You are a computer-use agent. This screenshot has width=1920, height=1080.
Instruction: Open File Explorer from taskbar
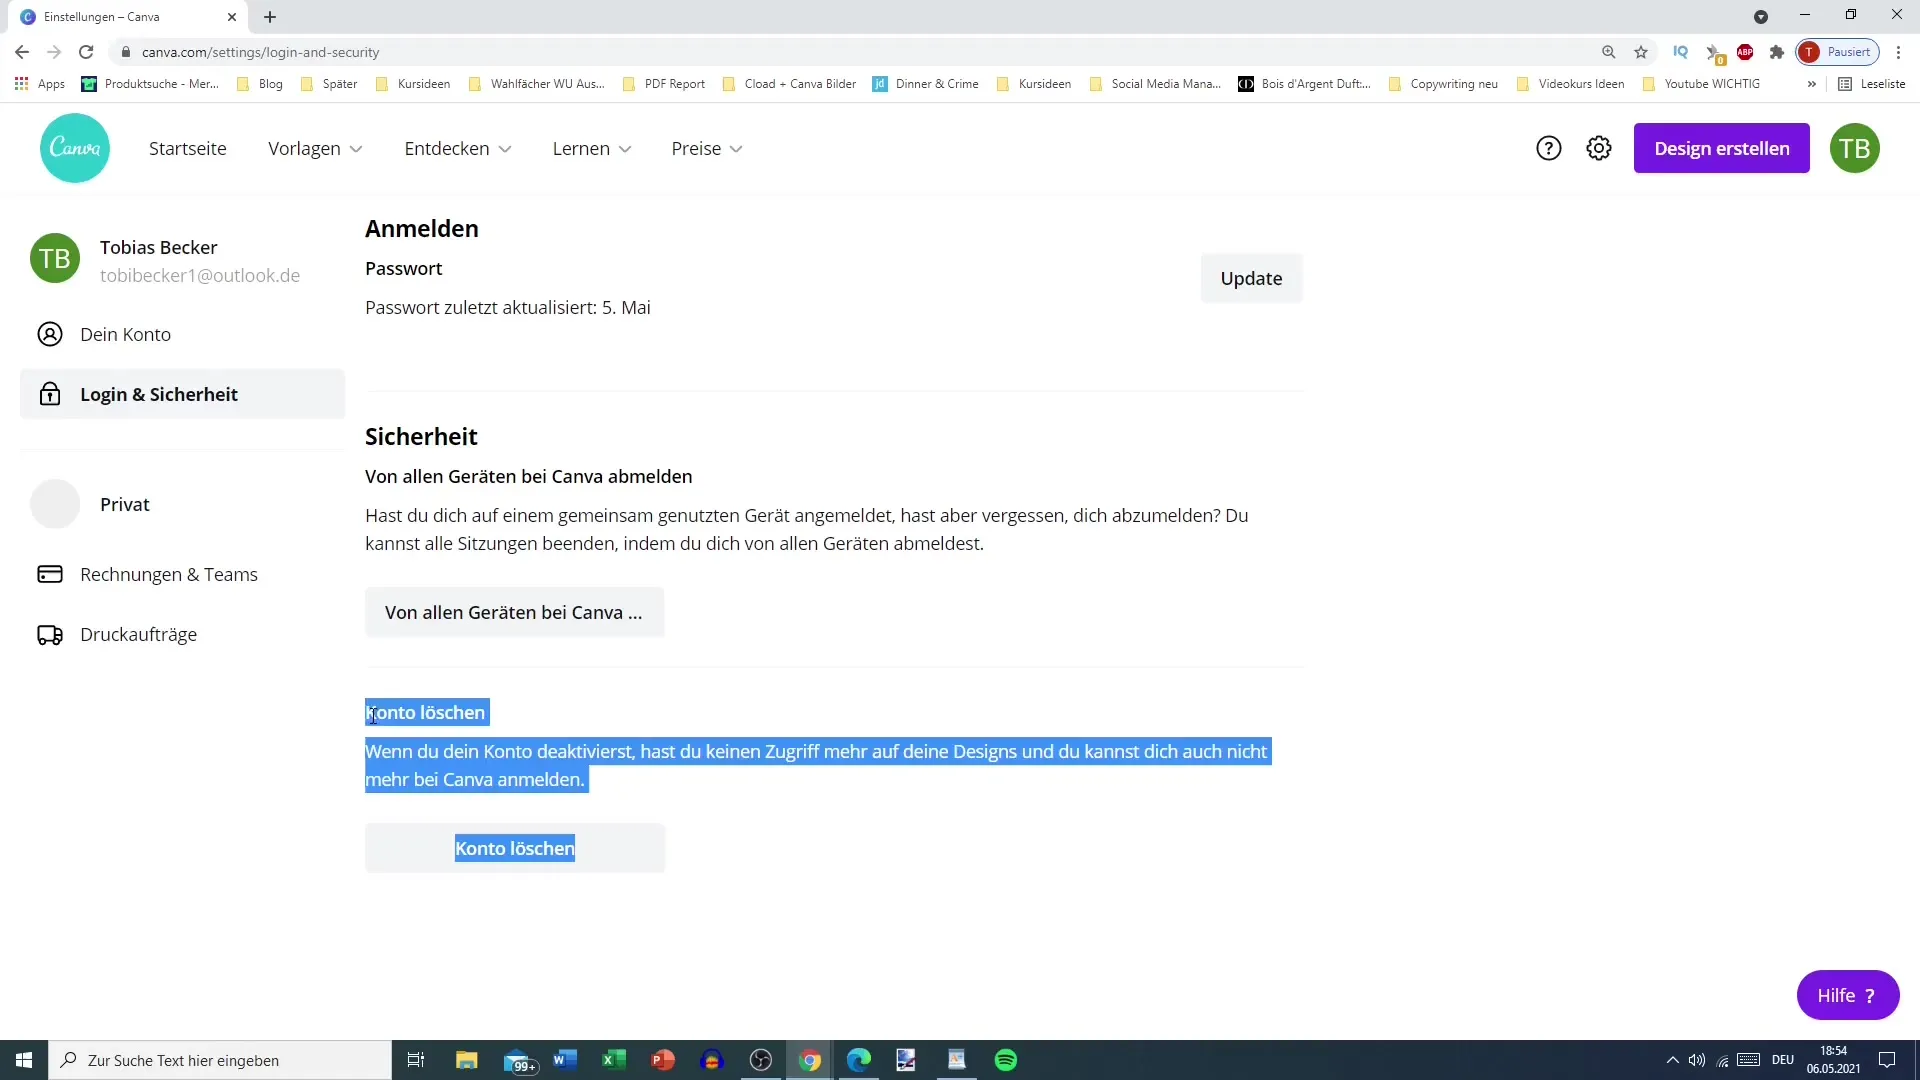[x=467, y=1060]
